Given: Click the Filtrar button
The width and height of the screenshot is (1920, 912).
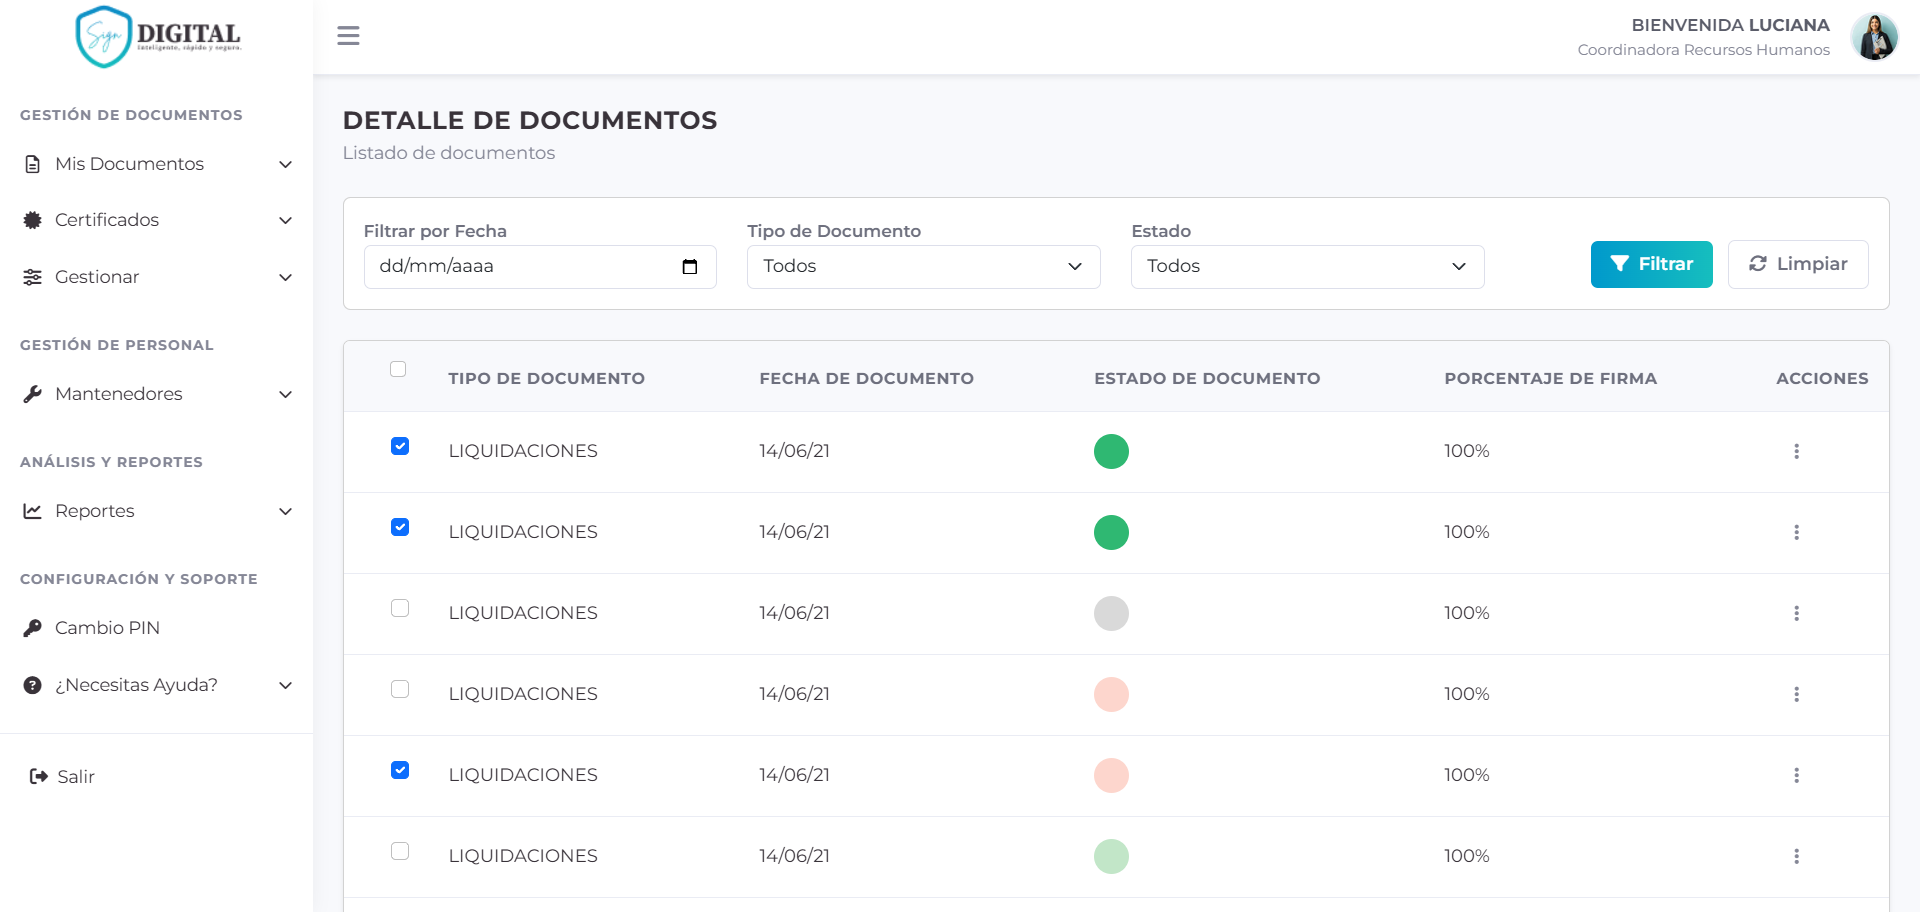Looking at the screenshot, I should pyautogui.click(x=1651, y=264).
